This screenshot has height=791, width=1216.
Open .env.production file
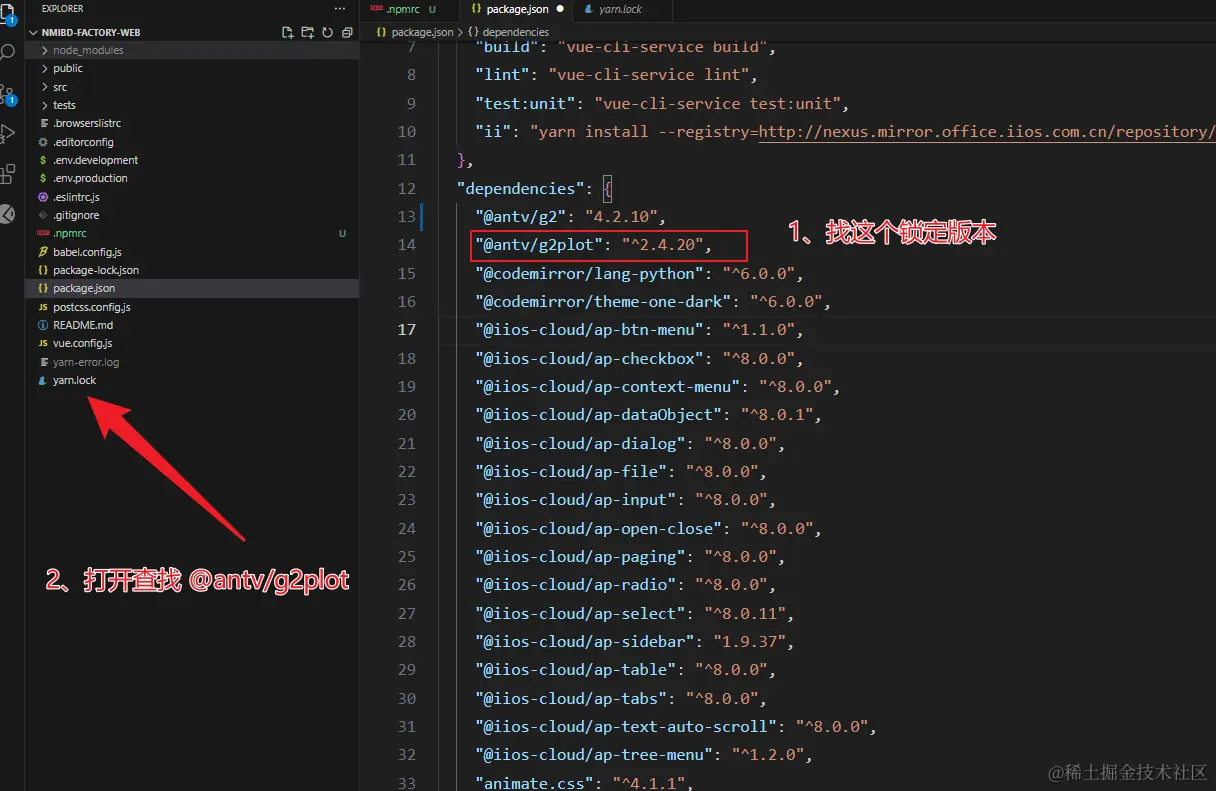[x=192, y=178]
